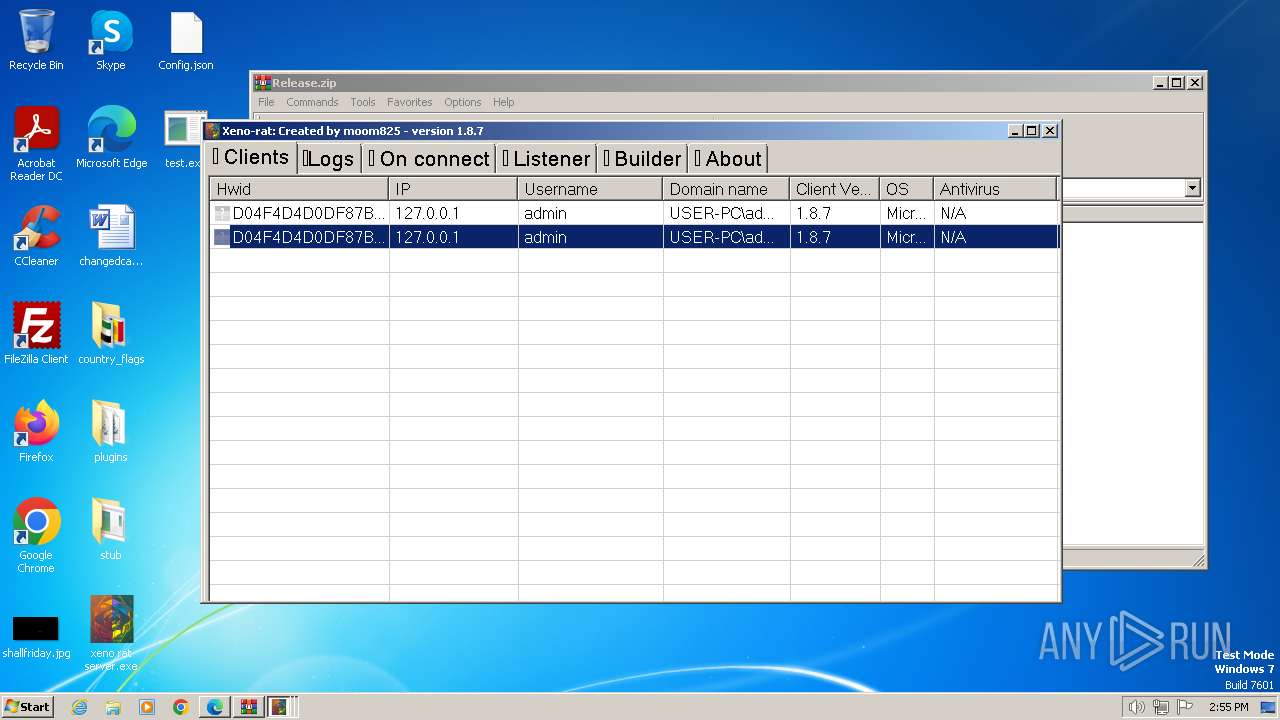Open the CCleaner desktop shortcut
This screenshot has width=1280, height=720.
coord(36,236)
